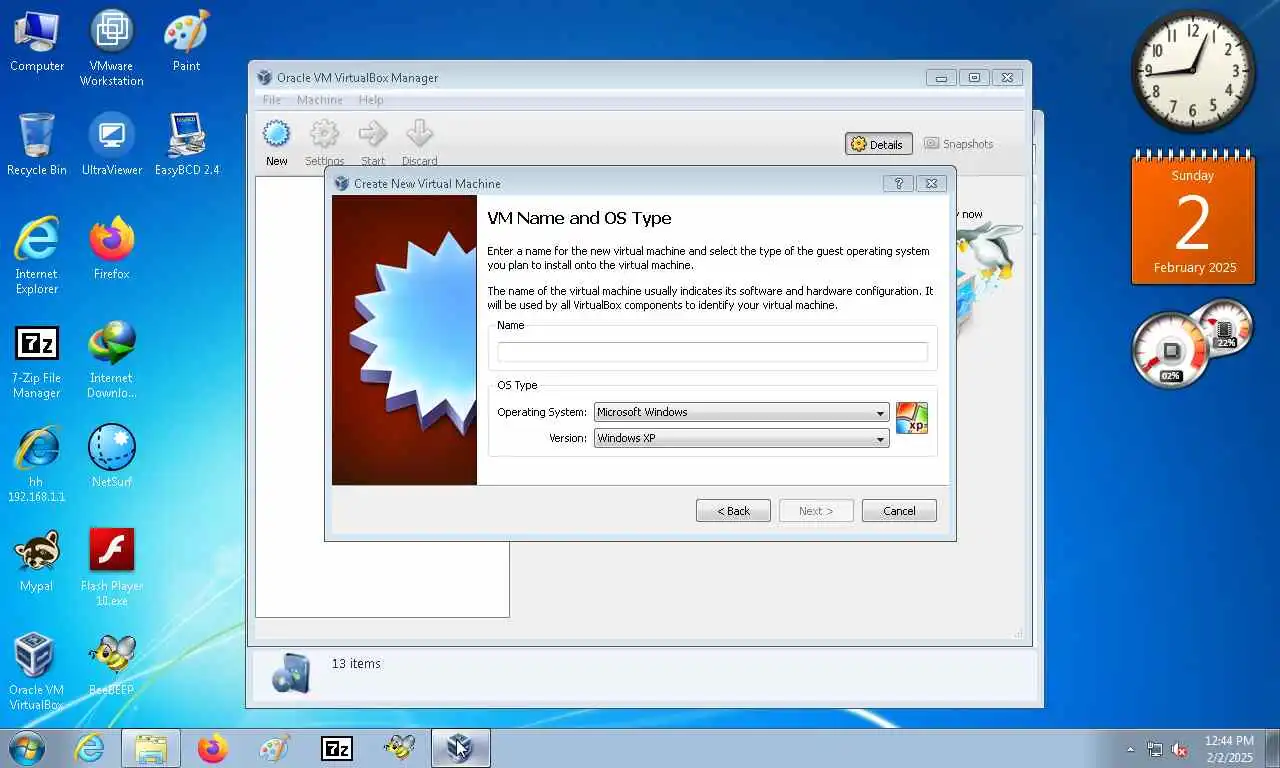Viewport: 1280px width, 768px height.
Task: Select the Mypal desktop icon
Action: pyautogui.click(x=37, y=560)
